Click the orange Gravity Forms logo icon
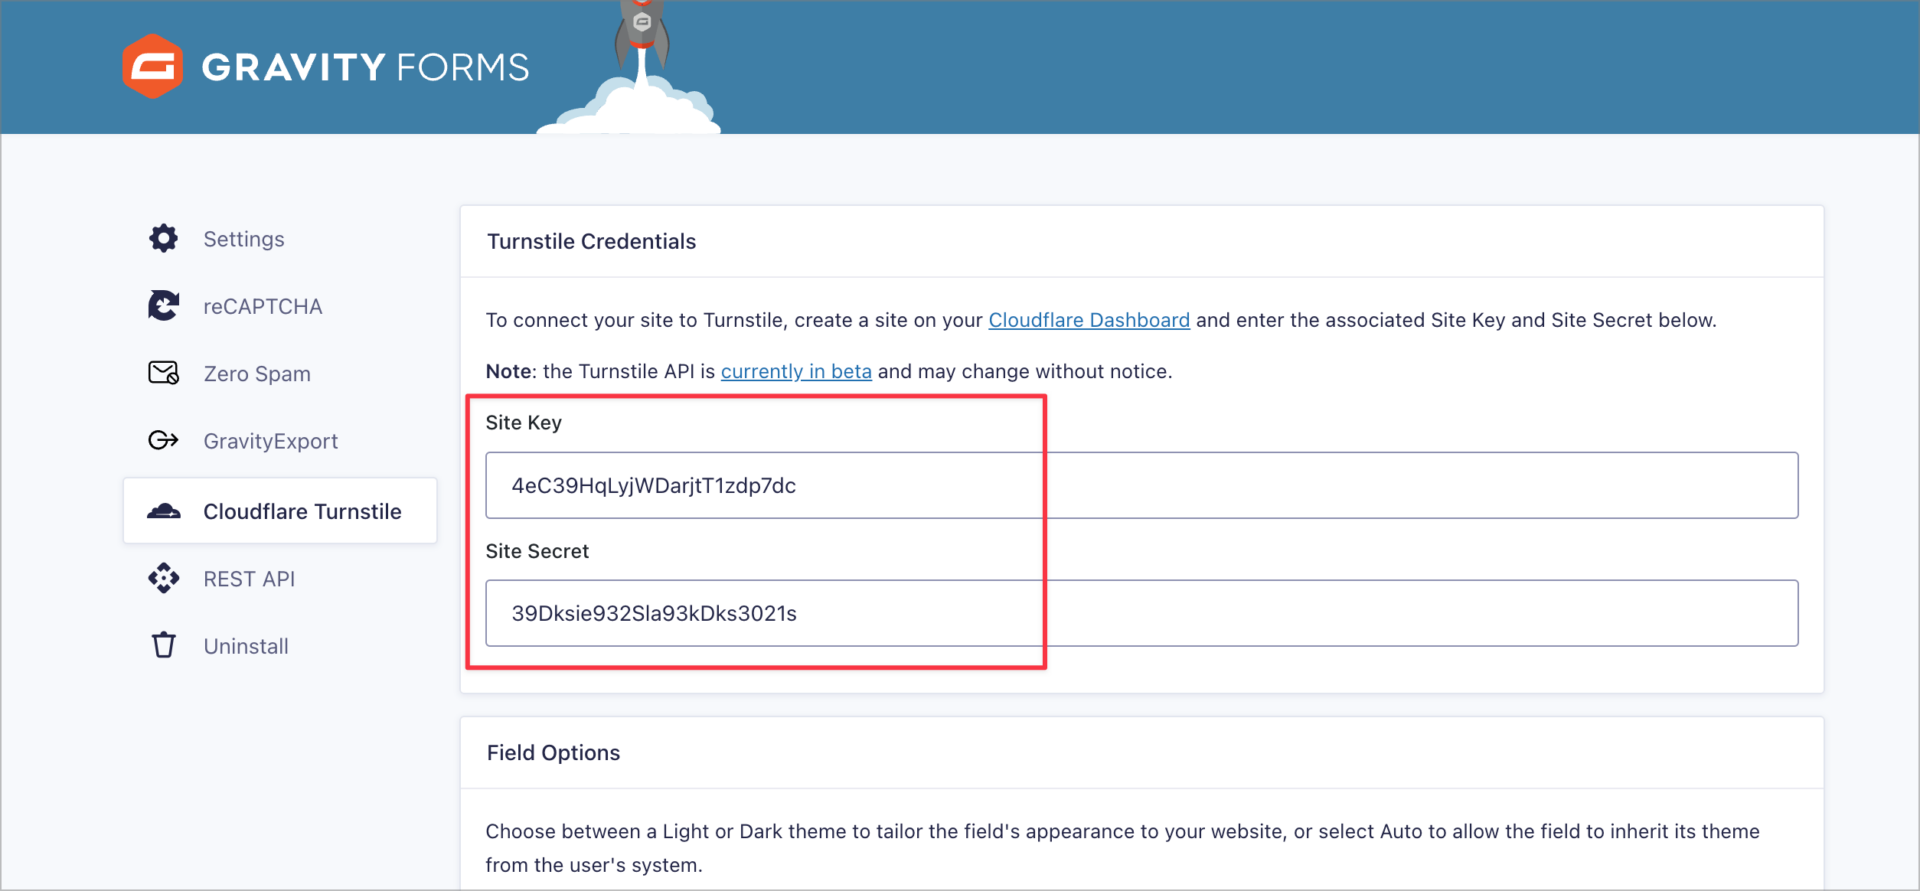The height and width of the screenshot is (891, 1920). (x=152, y=66)
